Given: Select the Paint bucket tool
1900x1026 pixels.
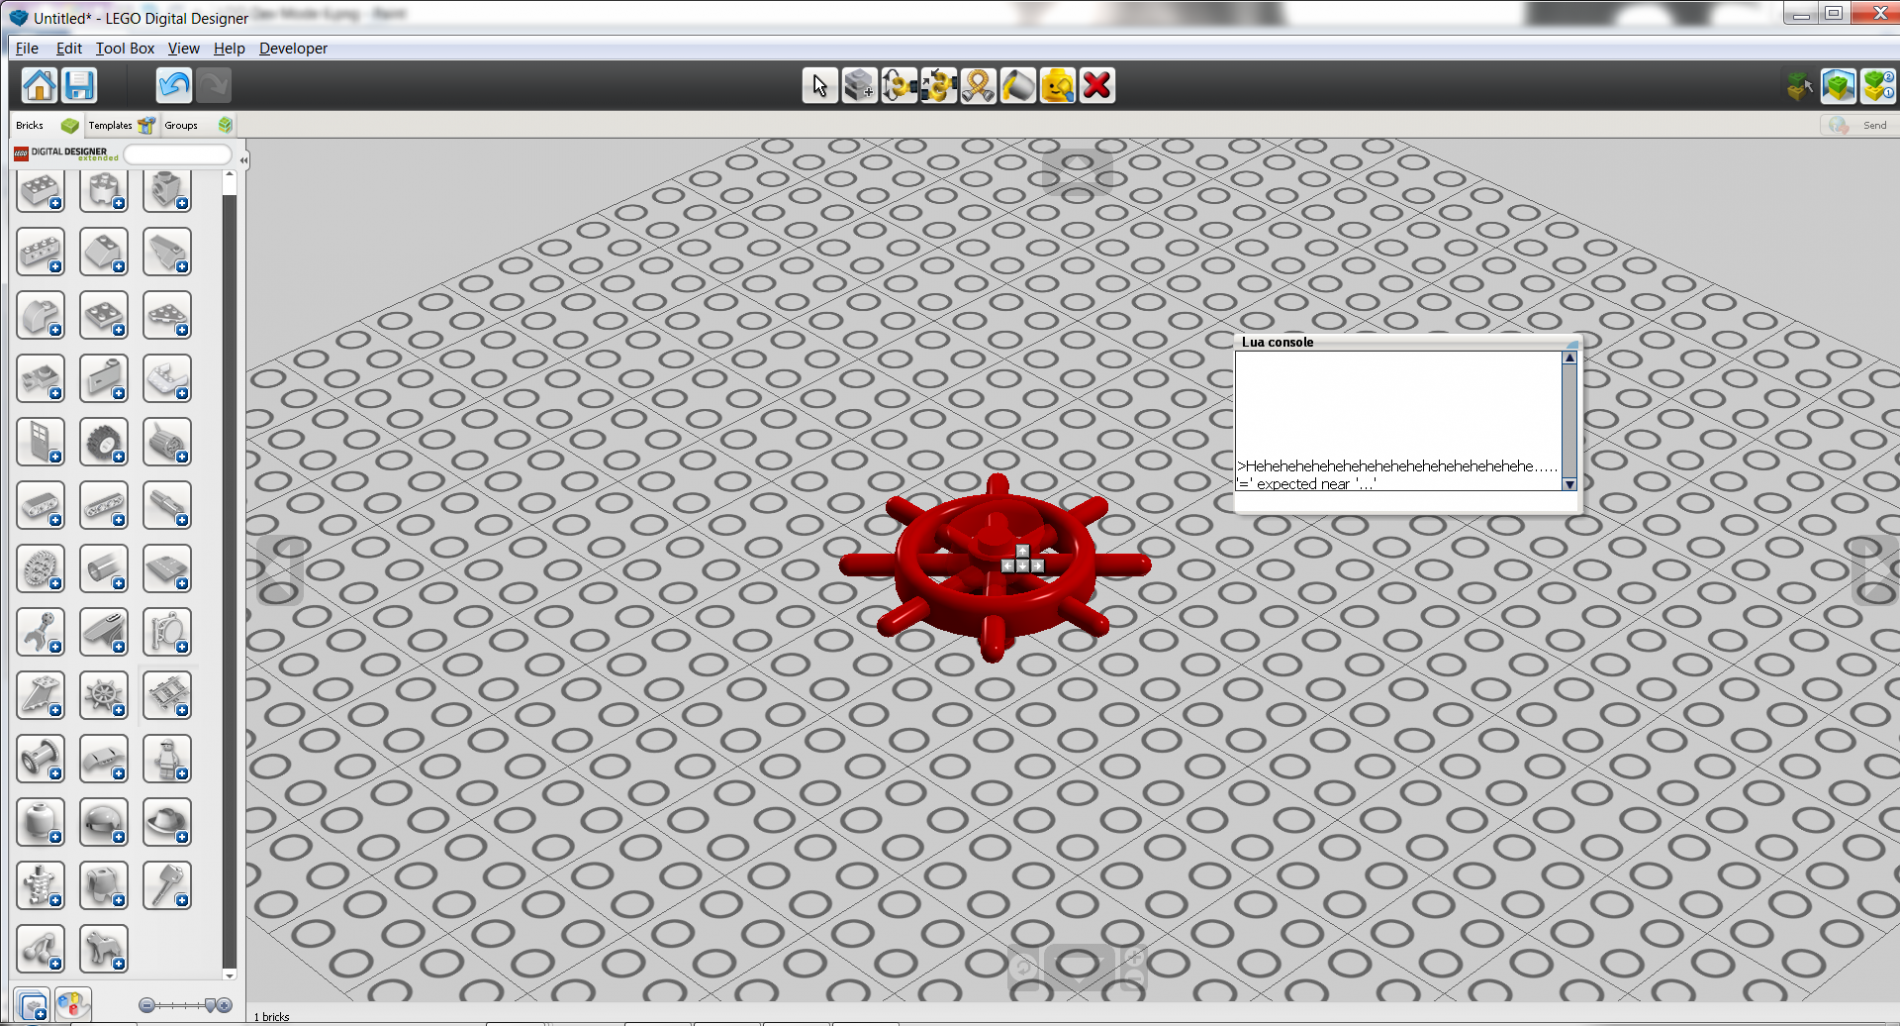Looking at the screenshot, I should 1018,86.
